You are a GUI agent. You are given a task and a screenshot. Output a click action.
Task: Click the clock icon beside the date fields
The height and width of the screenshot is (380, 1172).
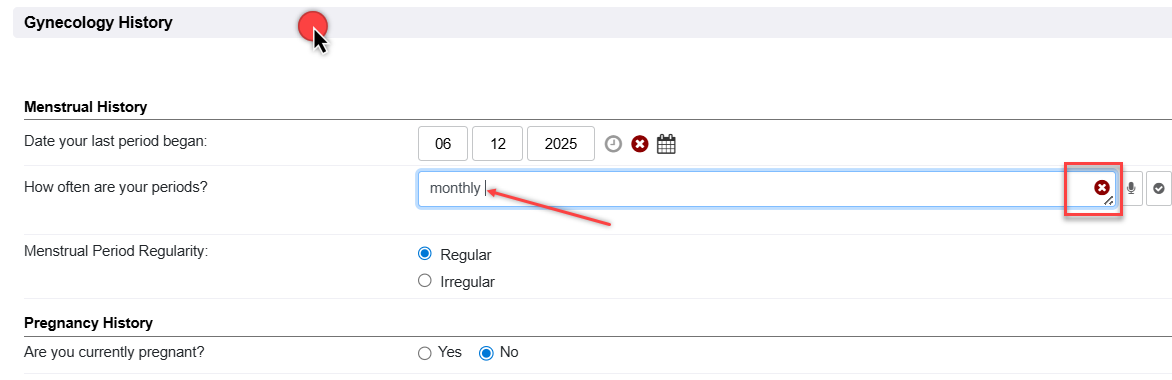613,144
